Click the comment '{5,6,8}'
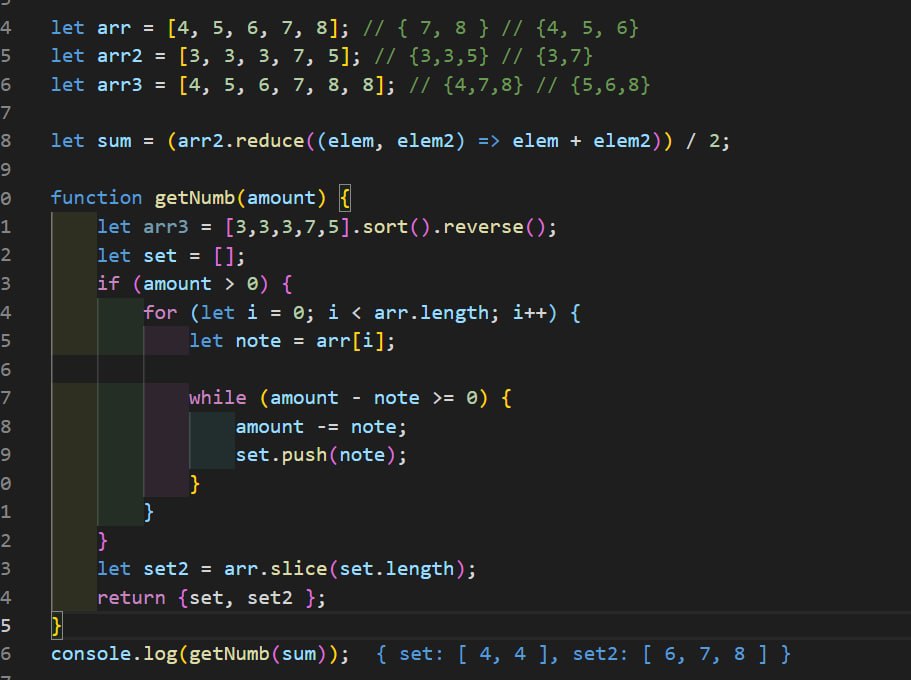This screenshot has width=911, height=680. [x=610, y=85]
